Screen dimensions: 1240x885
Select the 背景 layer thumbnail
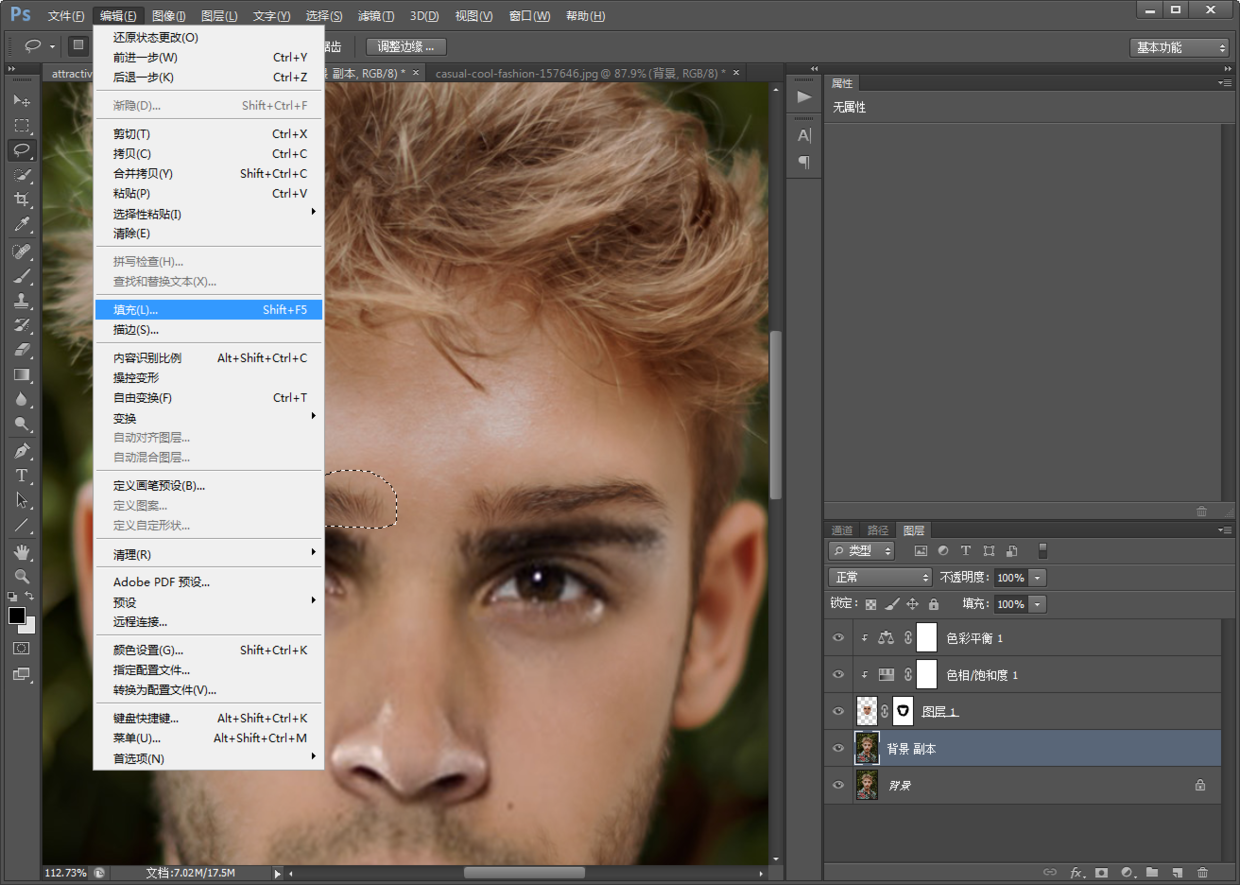(x=866, y=785)
